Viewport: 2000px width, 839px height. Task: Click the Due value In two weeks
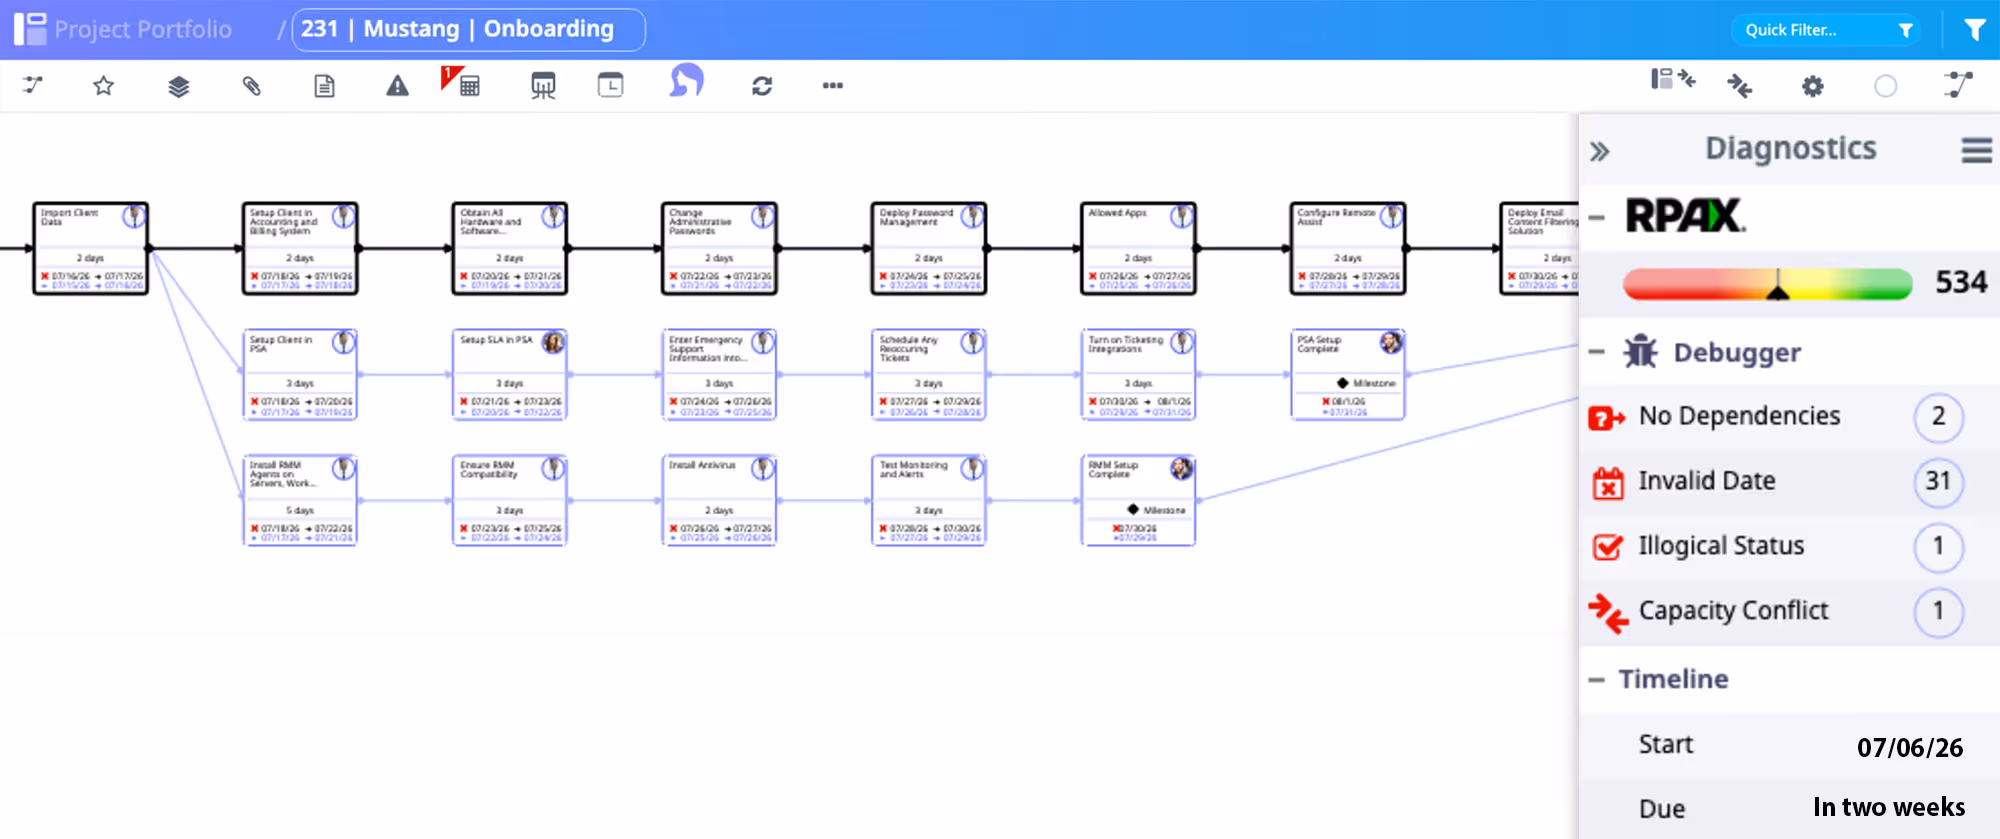(x=1889, y=808)
